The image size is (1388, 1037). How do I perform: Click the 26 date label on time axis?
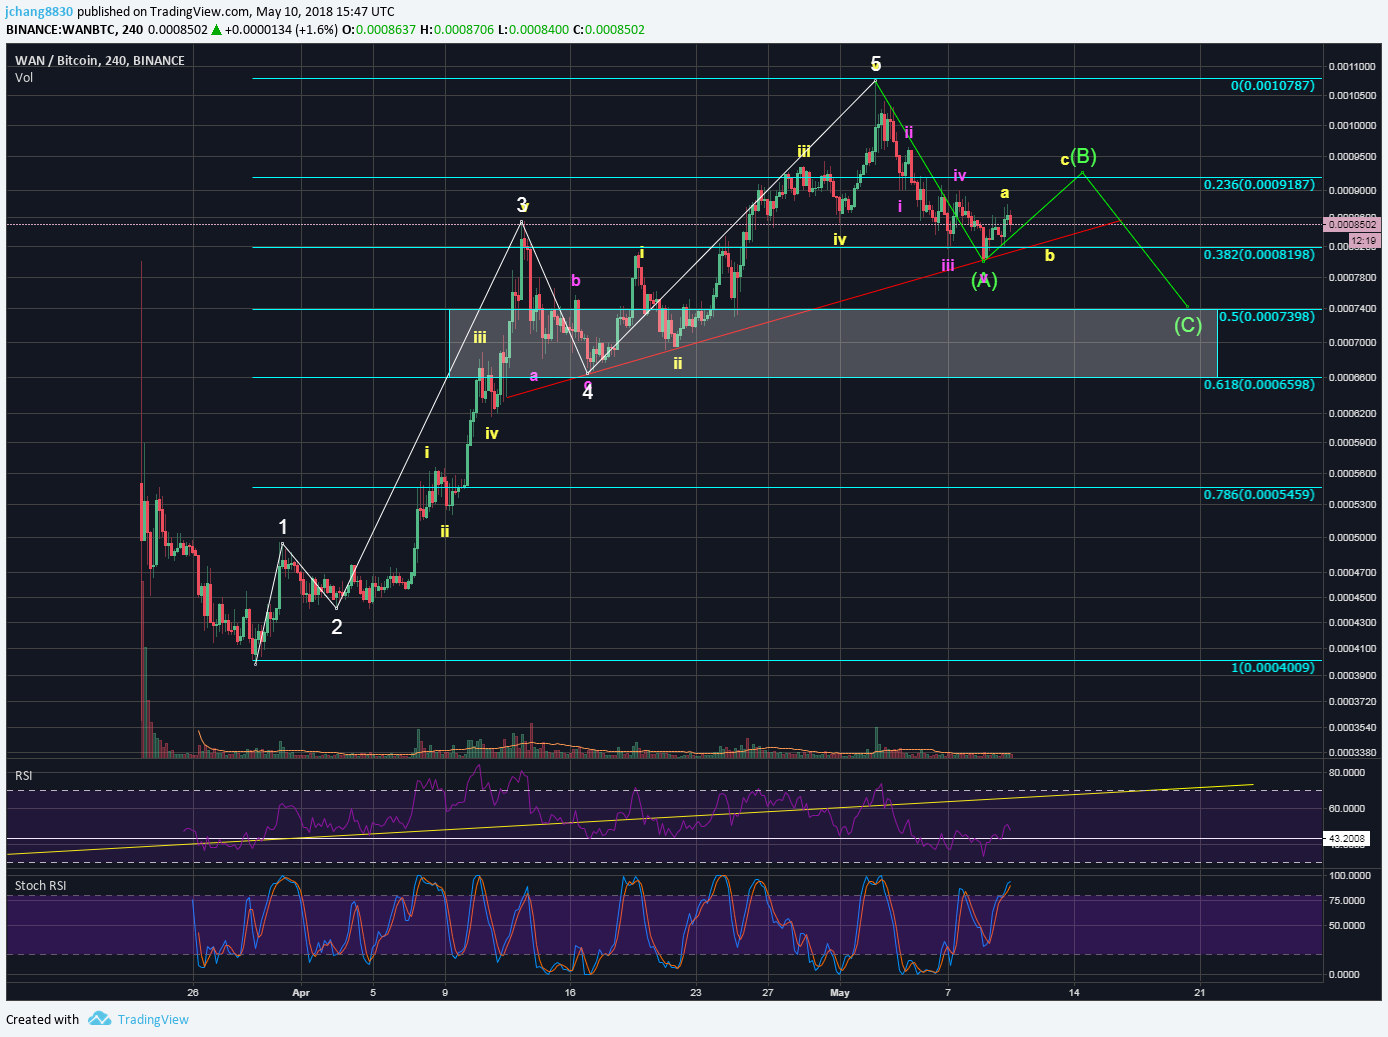[x=193, y=993]
